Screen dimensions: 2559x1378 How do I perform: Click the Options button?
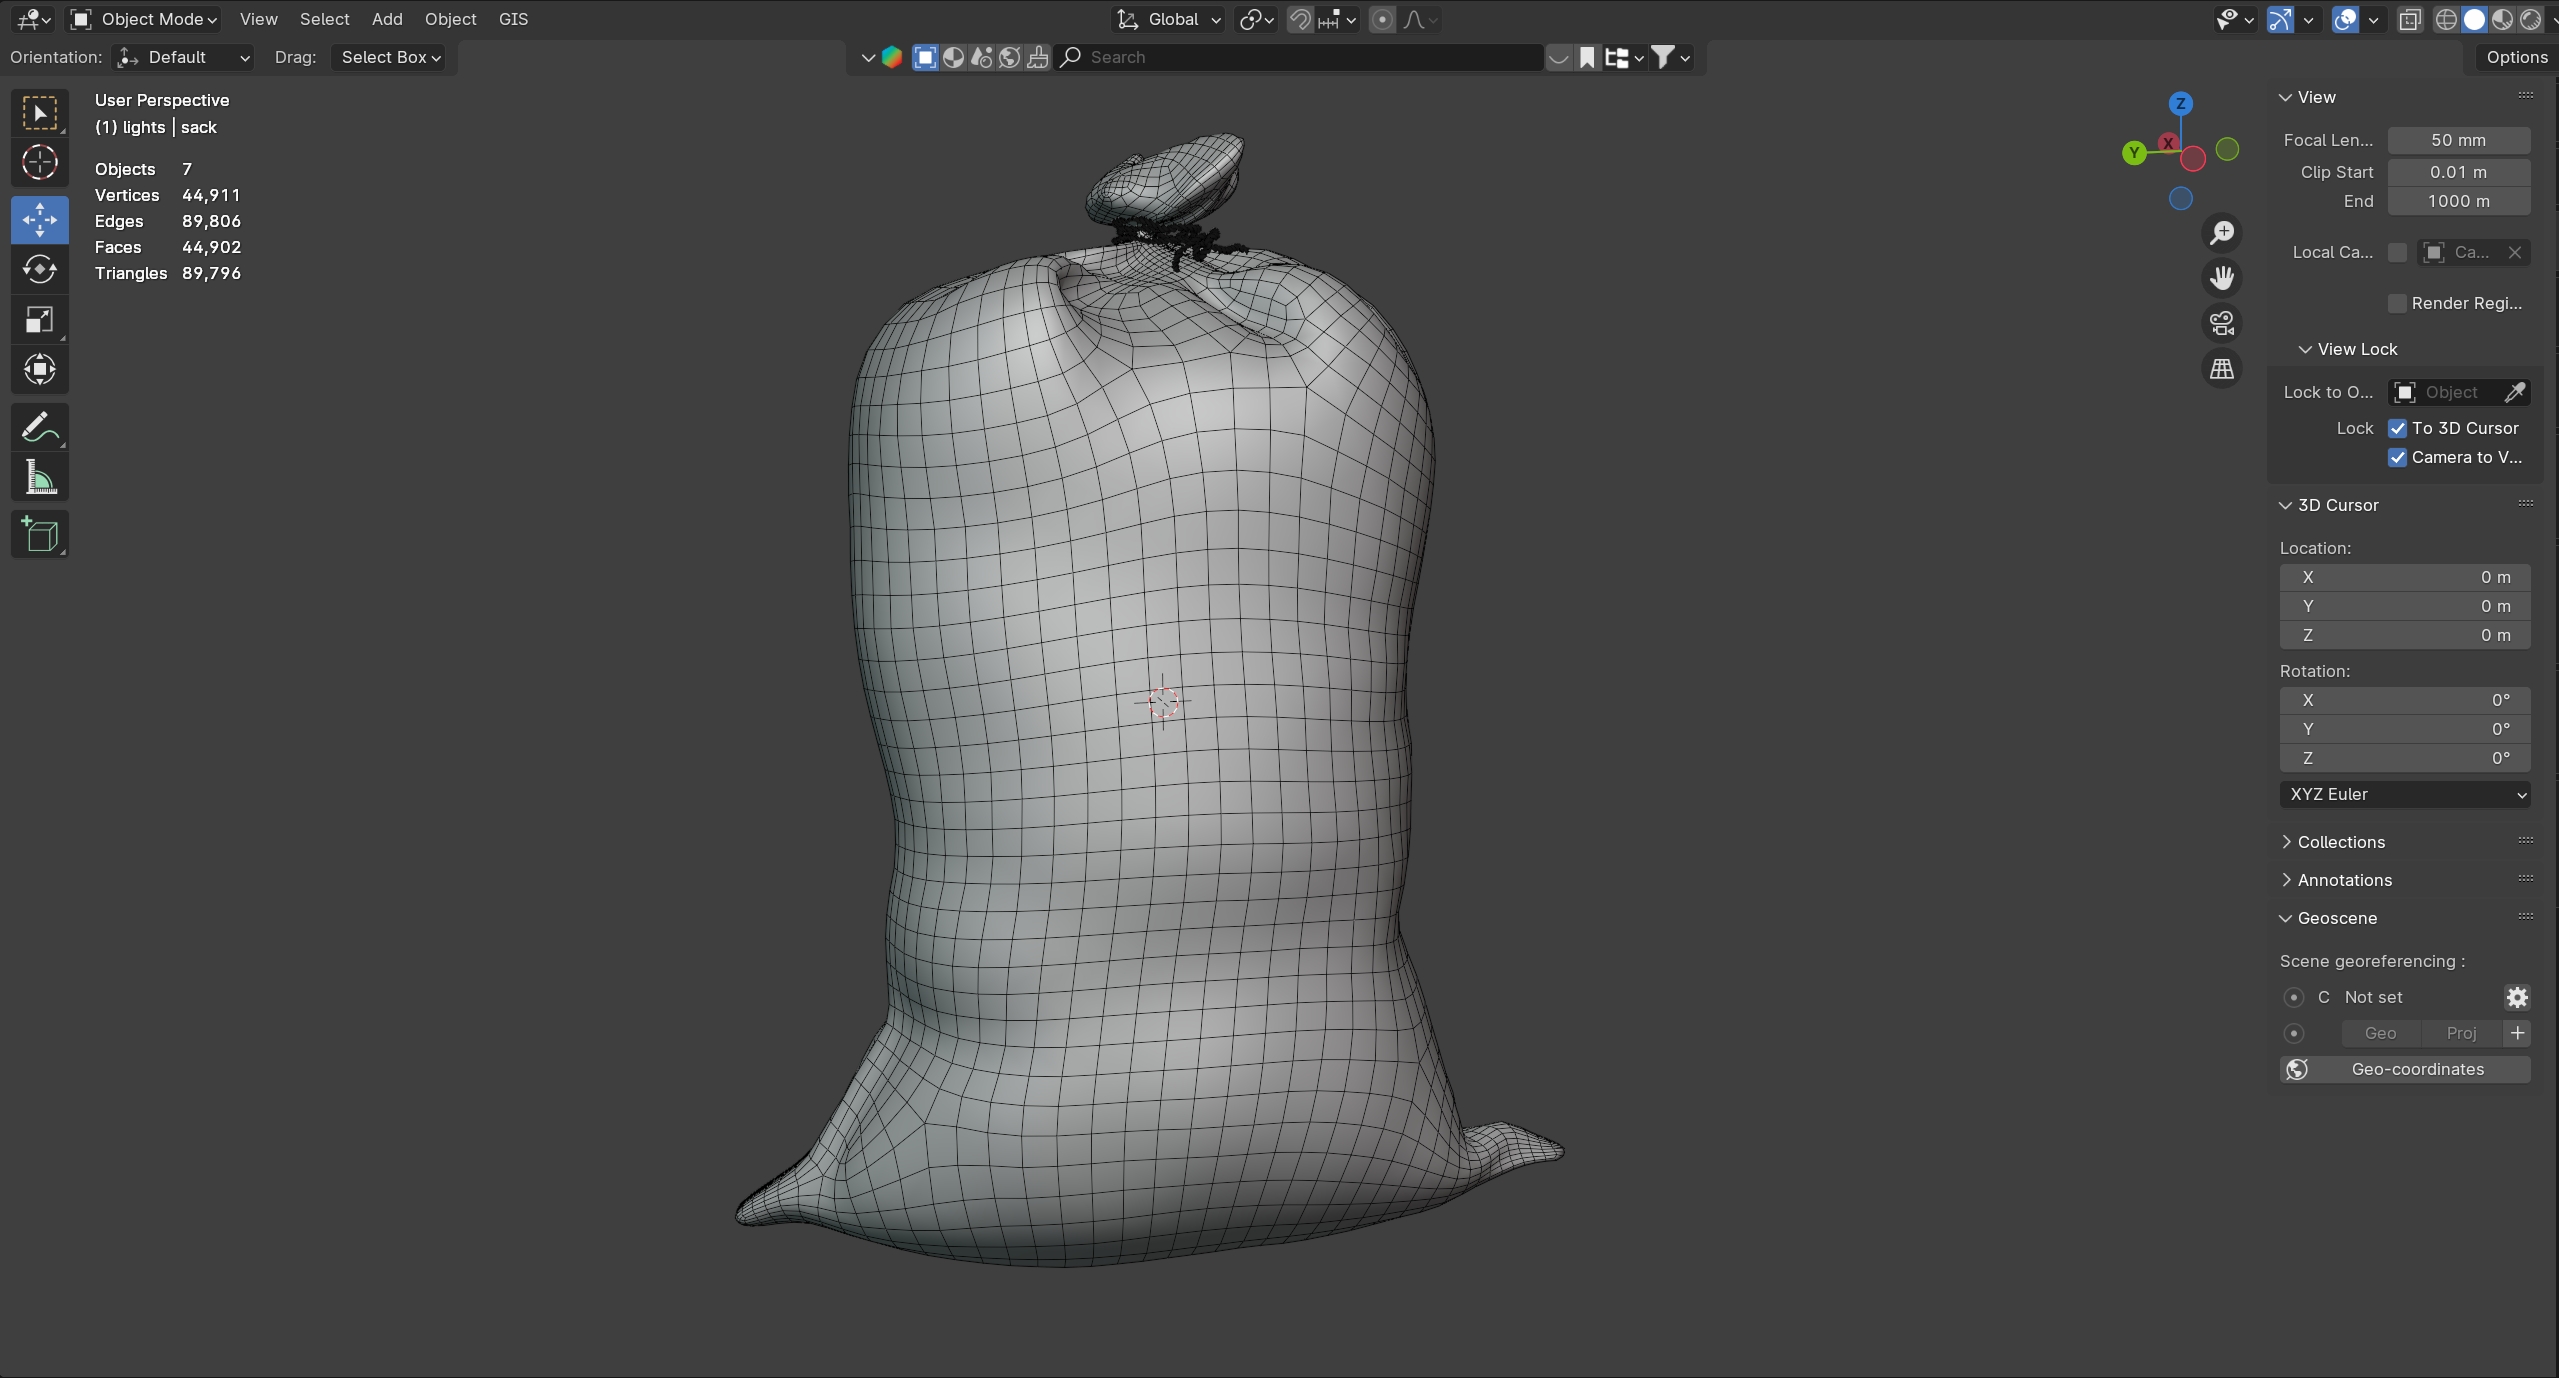click(2516, 57)
